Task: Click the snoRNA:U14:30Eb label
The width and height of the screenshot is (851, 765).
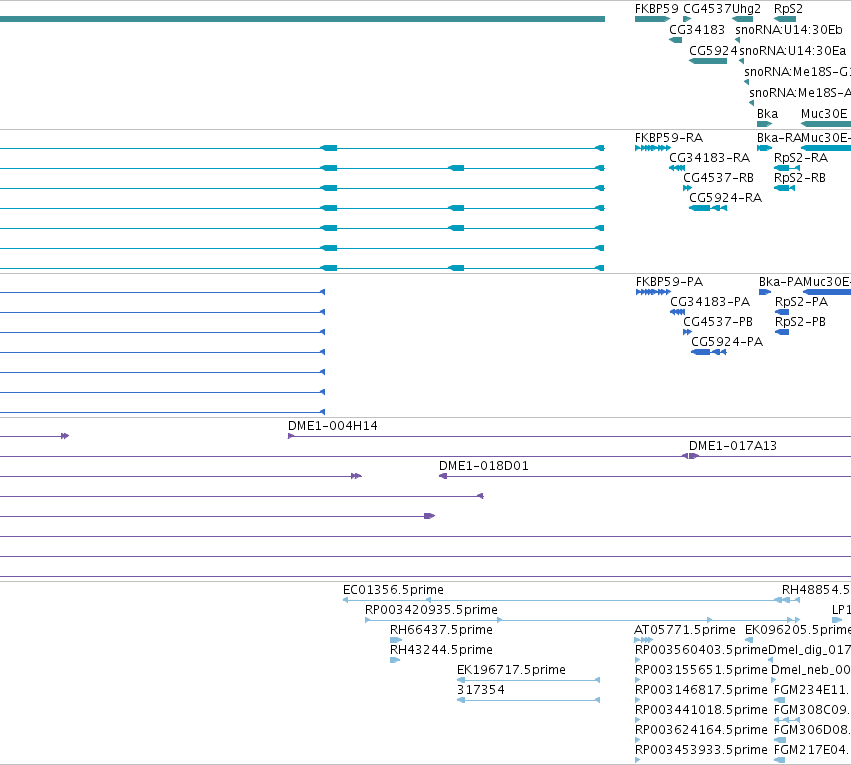Action: point(789,30)
